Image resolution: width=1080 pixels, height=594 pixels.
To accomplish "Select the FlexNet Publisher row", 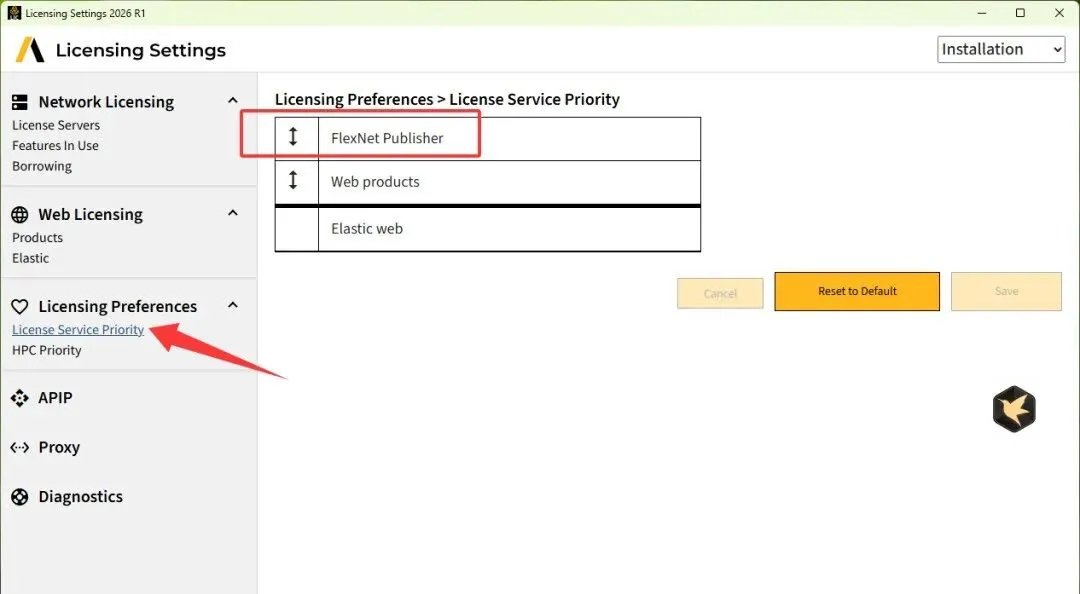I will pyautogui.click(x=488, y=139).
